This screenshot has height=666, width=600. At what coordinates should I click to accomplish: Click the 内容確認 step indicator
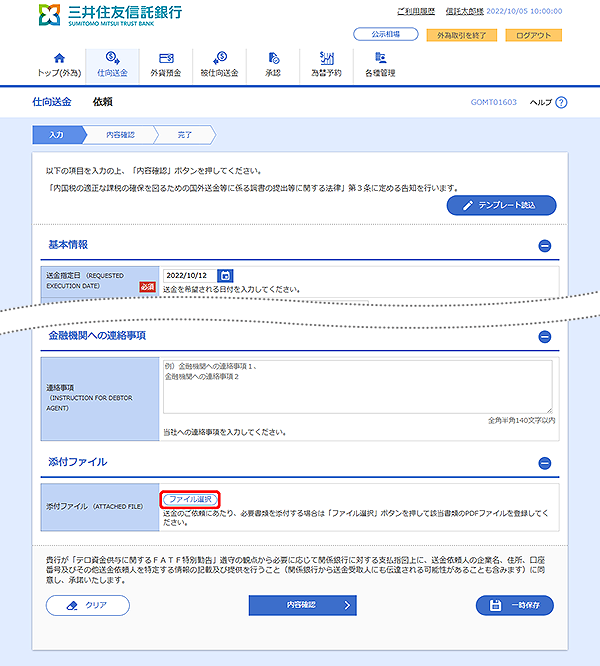[x=121, y=135]
